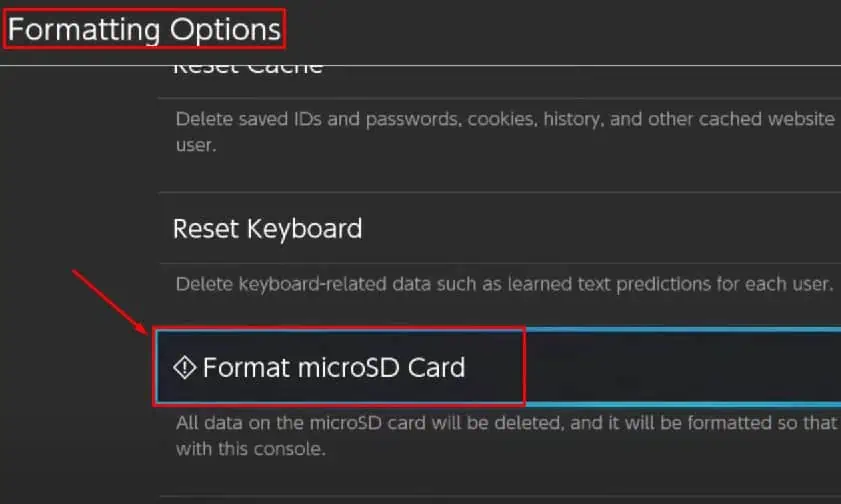
Task: Click the 'All data on the microSD card' warning text
Action: pyautogui.click(x=300, y=423)
